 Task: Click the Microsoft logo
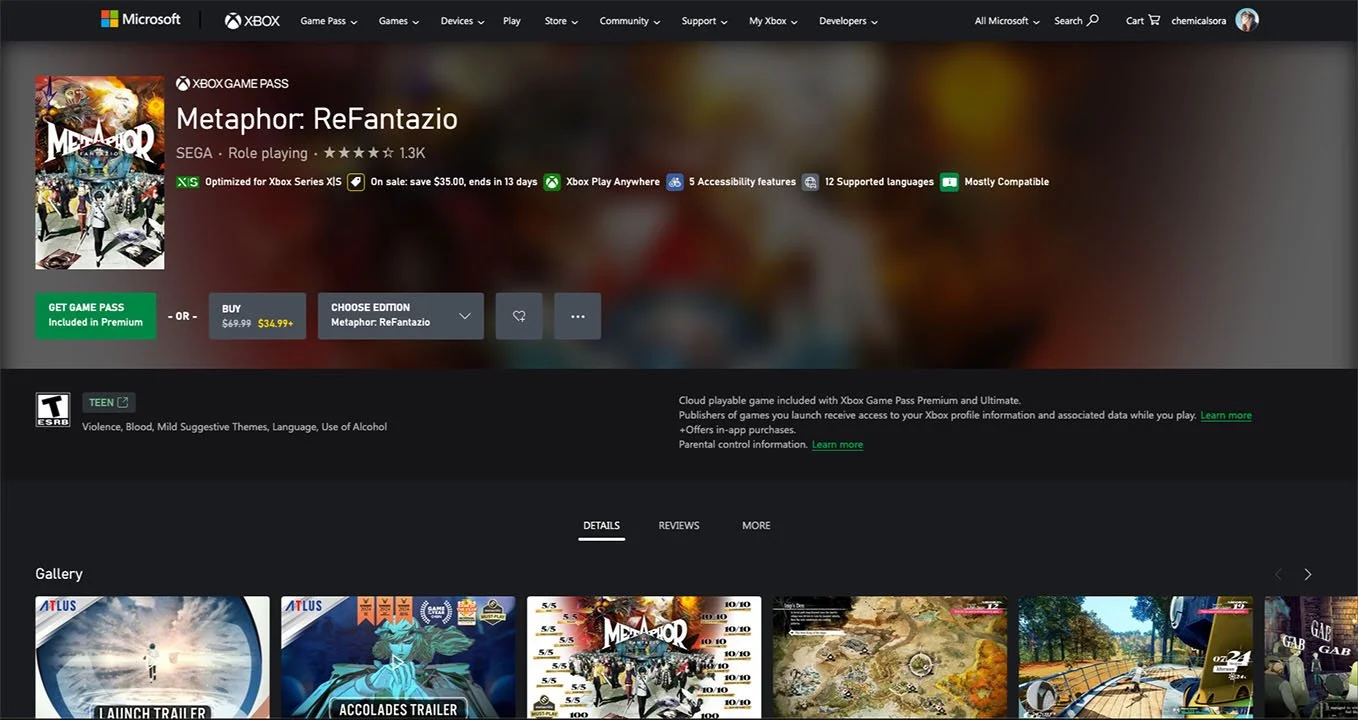141,19
